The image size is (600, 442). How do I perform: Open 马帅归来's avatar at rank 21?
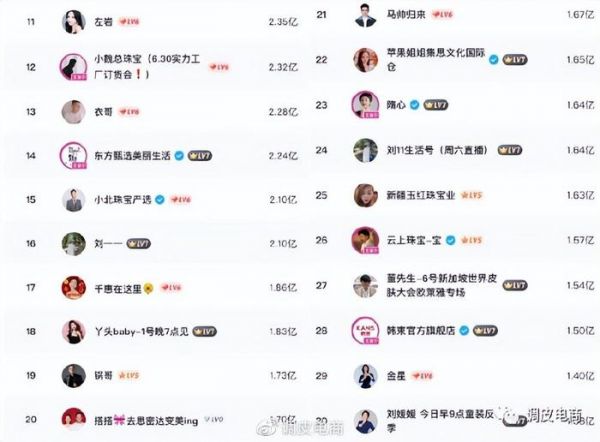click(365, 15)
